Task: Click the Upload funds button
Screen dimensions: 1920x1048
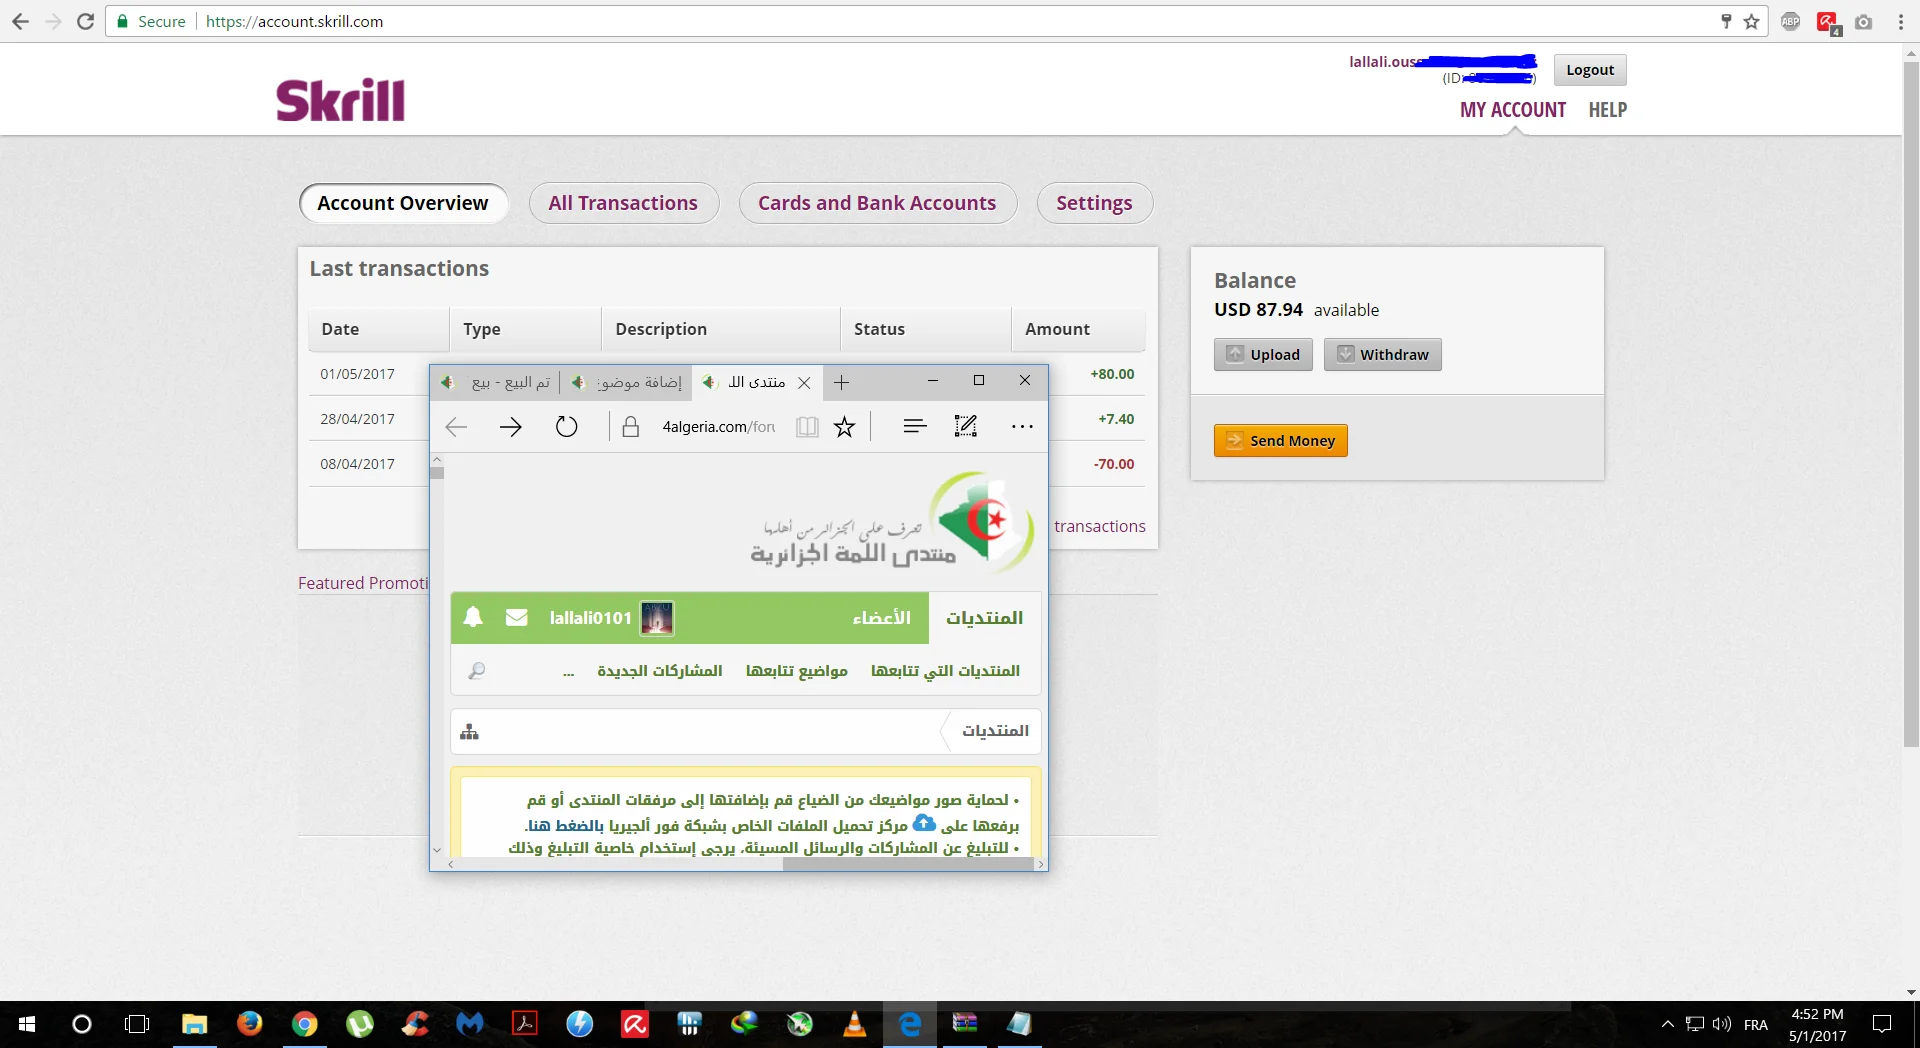Action: (1263, 355)
